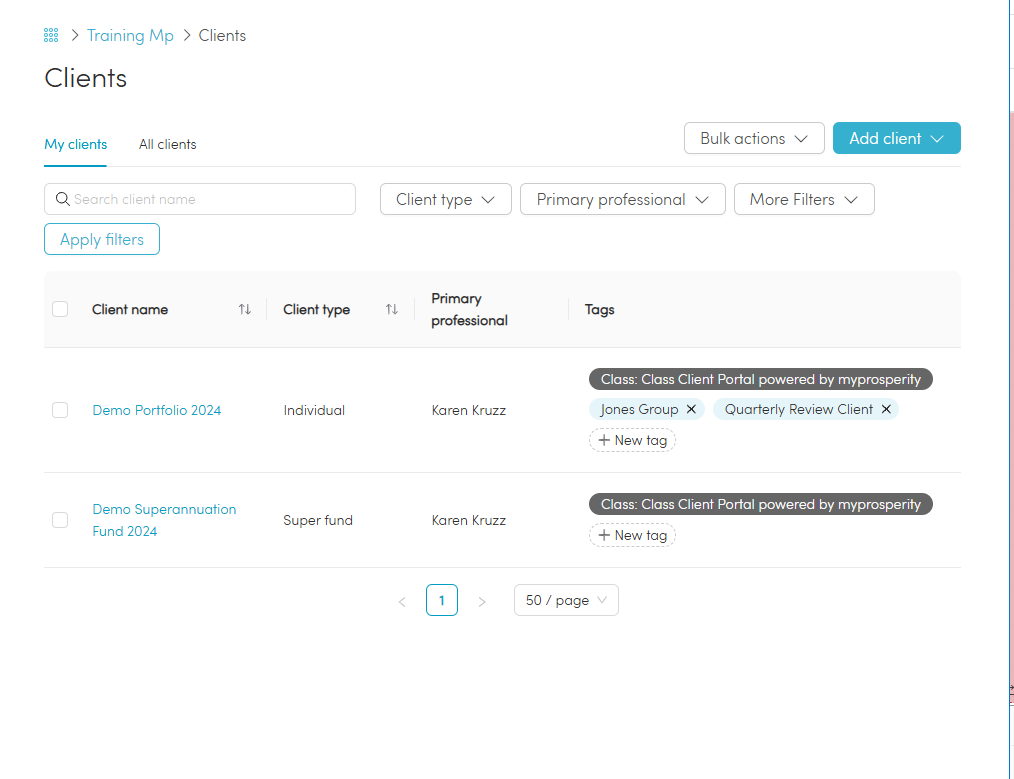Open the apps grid icon in breadcrumb
This screenshot has height=779, width=1014.
(x=51, y=35)
